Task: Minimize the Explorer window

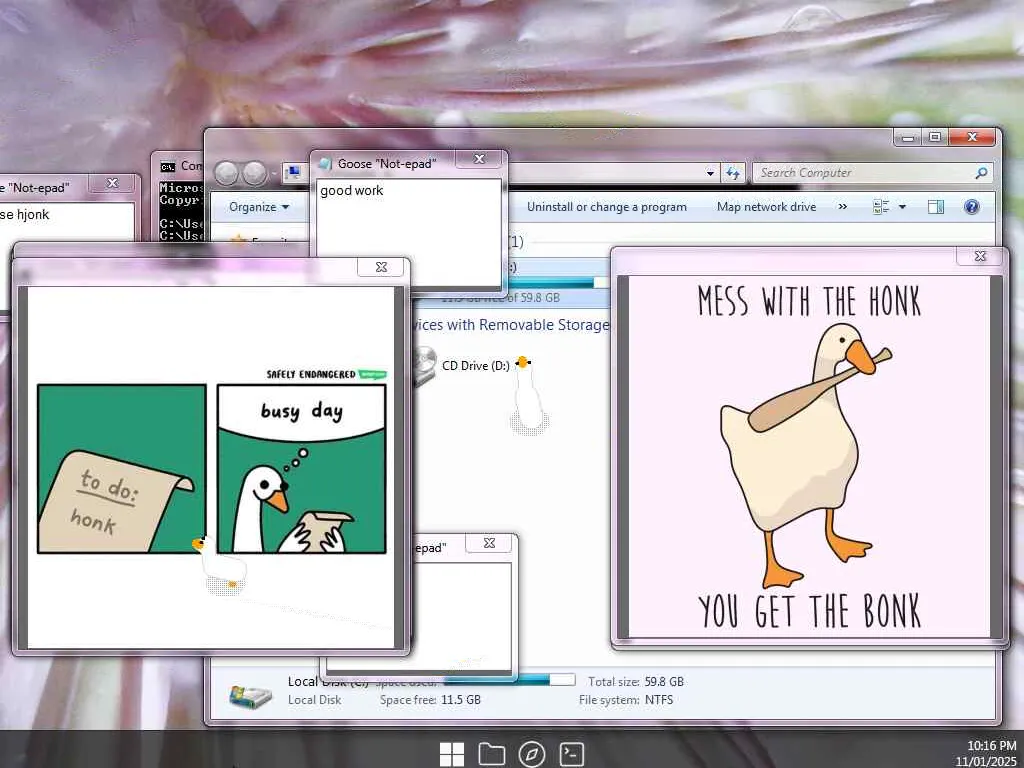Action: (907, 138)
